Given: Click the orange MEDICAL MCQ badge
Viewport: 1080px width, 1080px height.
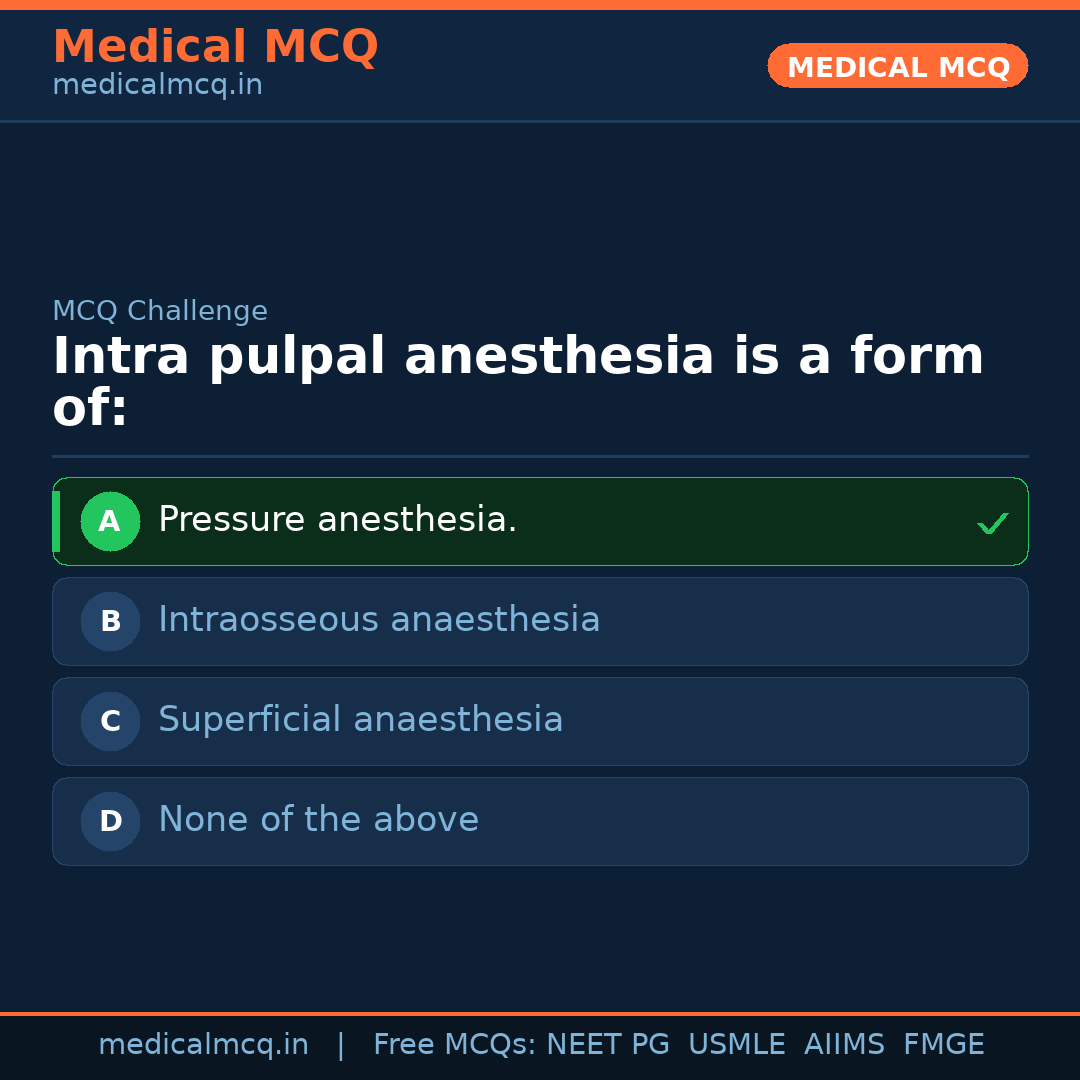Looking at the screenshot, I should 897,66.
